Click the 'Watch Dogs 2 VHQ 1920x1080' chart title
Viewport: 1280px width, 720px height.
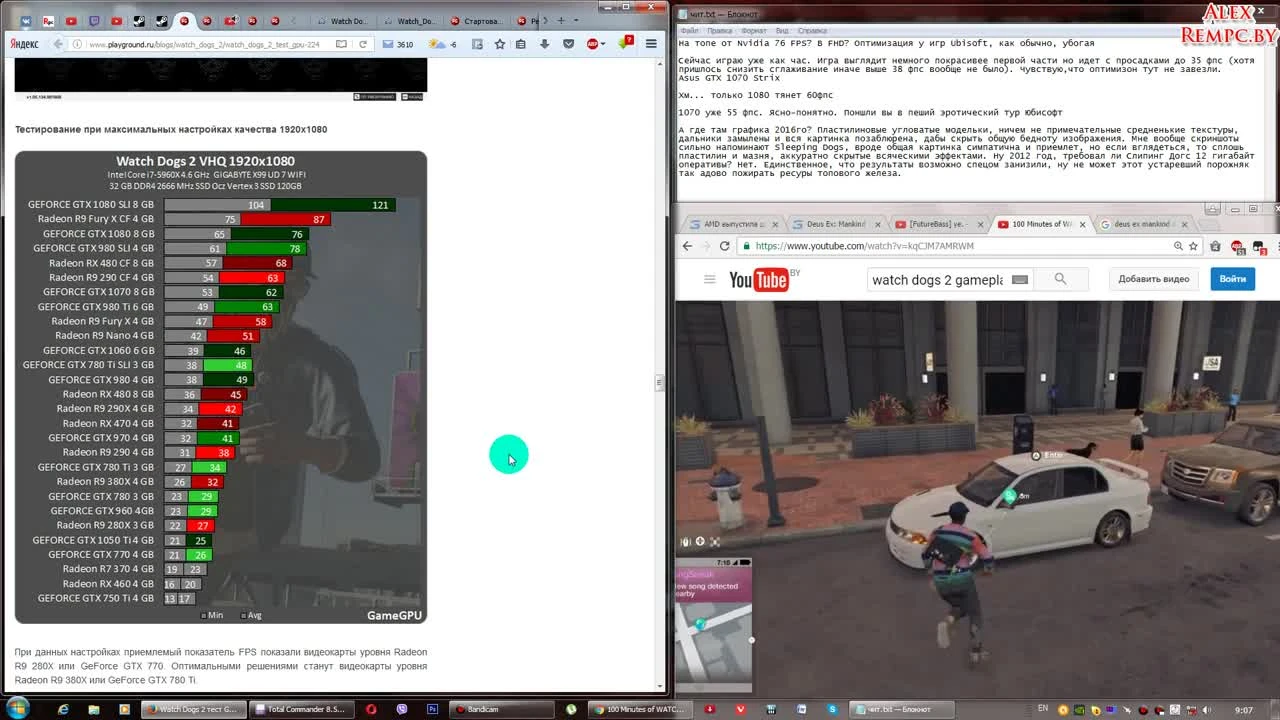coord(205,161)
